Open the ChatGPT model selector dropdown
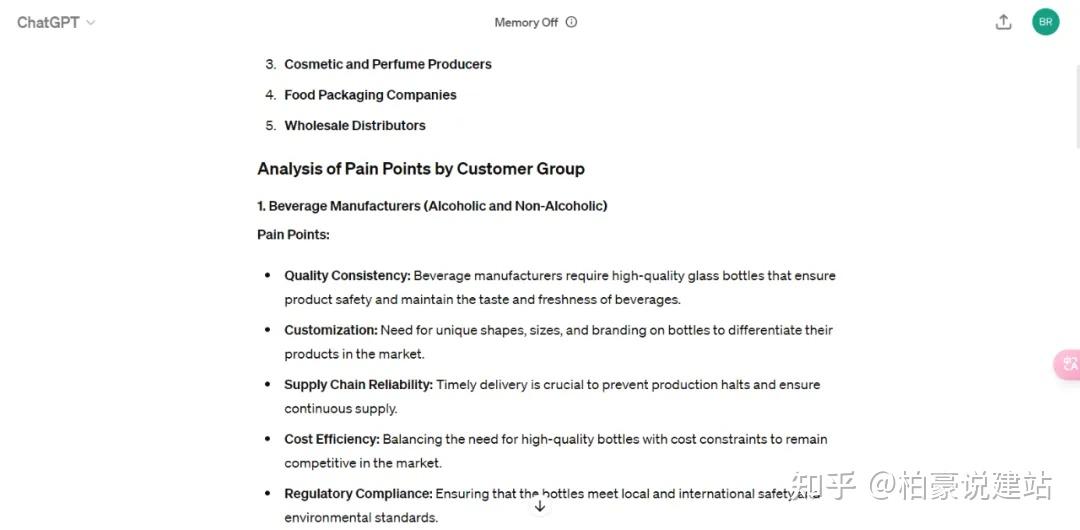 pos(56,22)
